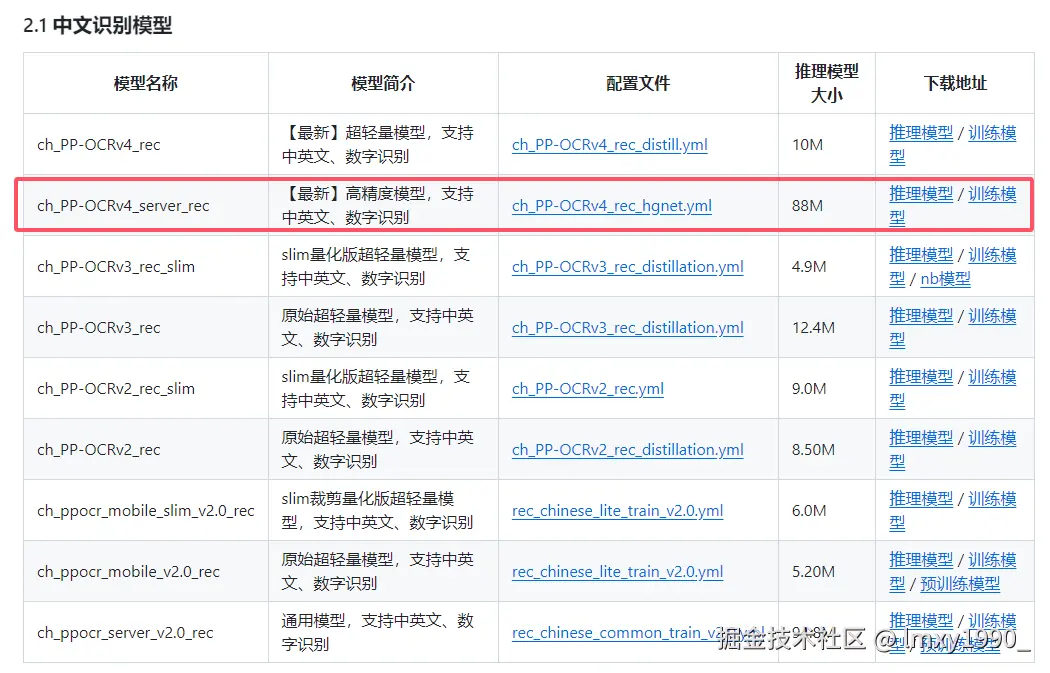
Task: Download 推理模型 for ch_PP-OCRv4_rec
Action: [x=921, y=133]
